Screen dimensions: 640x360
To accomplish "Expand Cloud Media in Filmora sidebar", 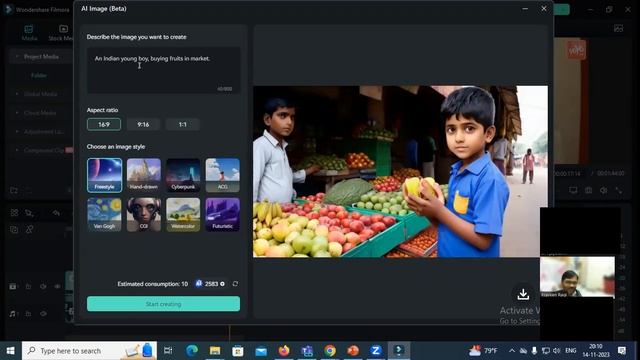I will (17, 113).
